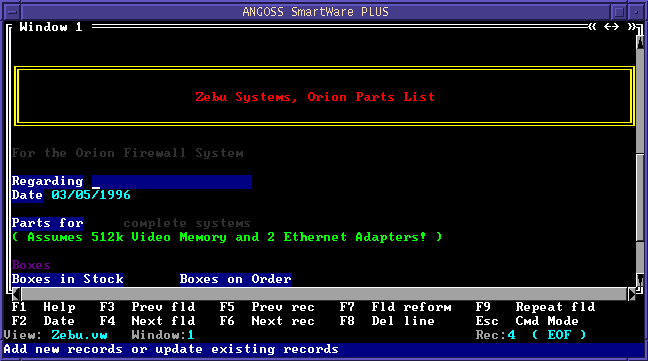This screenshot has height=361, width=648.
Task: Click the view name 'Zebu.vw'
Action: pyautogui.click(x=79, y=335)
